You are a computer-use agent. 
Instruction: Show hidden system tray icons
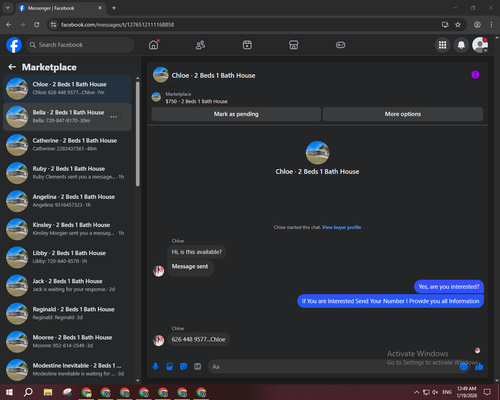(416, 392)
